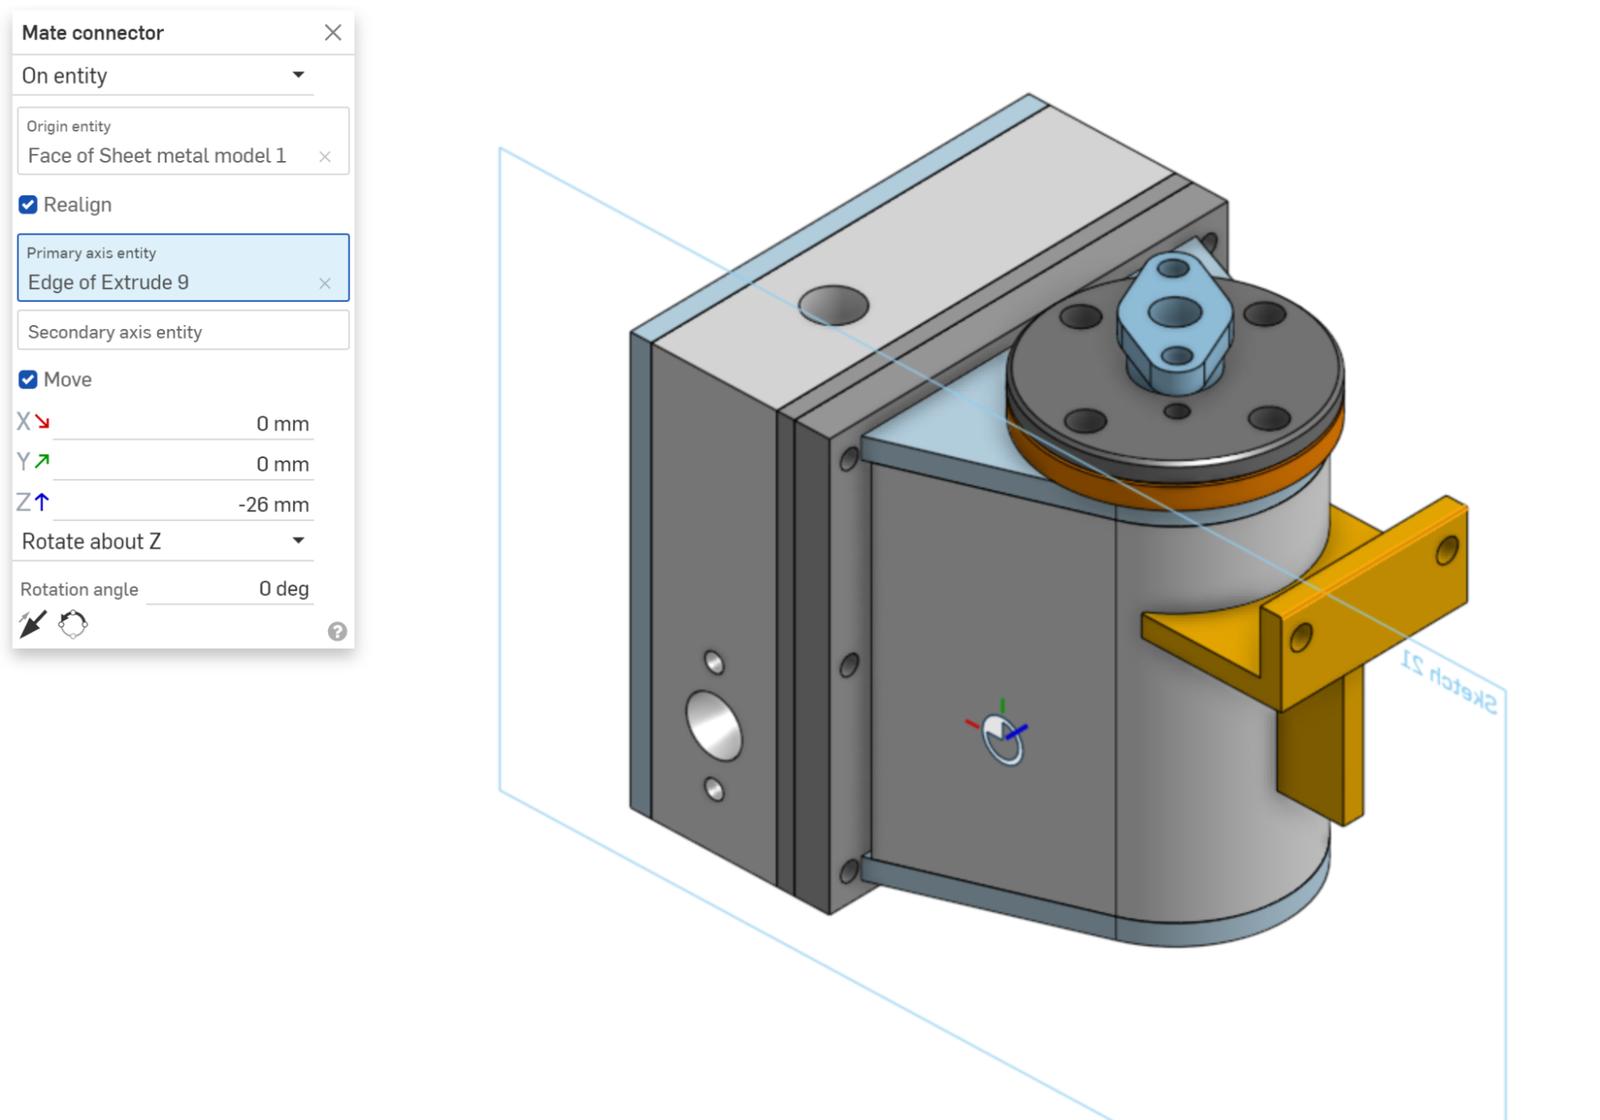Remove Face of Sheet metal model 1 selection
Image resolution: width=1600 pixels, height=1120 pixels.
[325, 157]
